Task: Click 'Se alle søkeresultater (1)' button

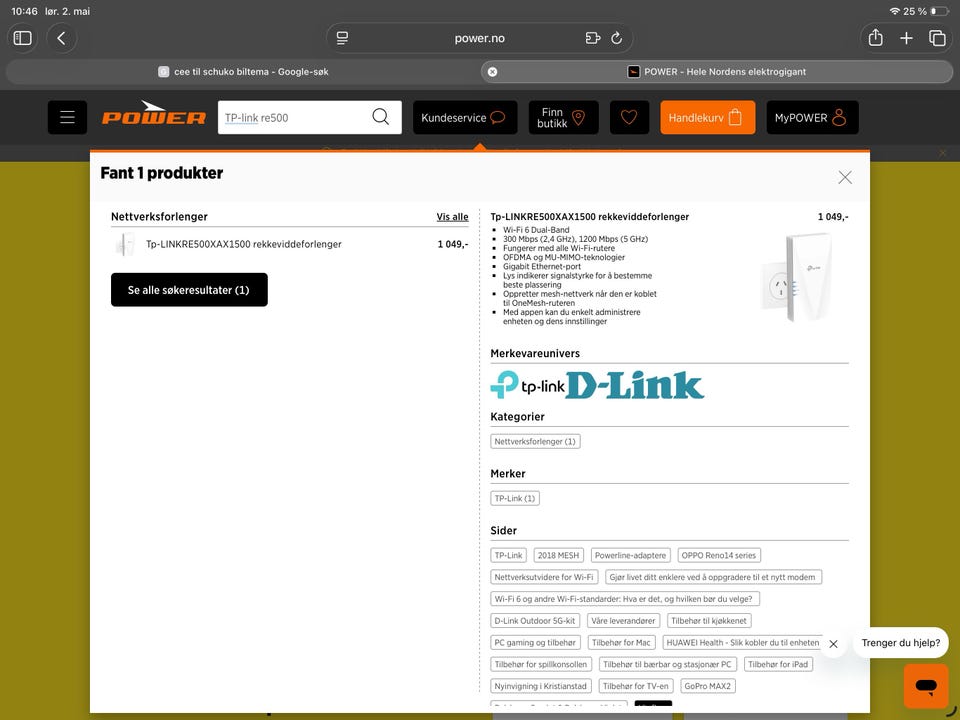Action: 189,290
